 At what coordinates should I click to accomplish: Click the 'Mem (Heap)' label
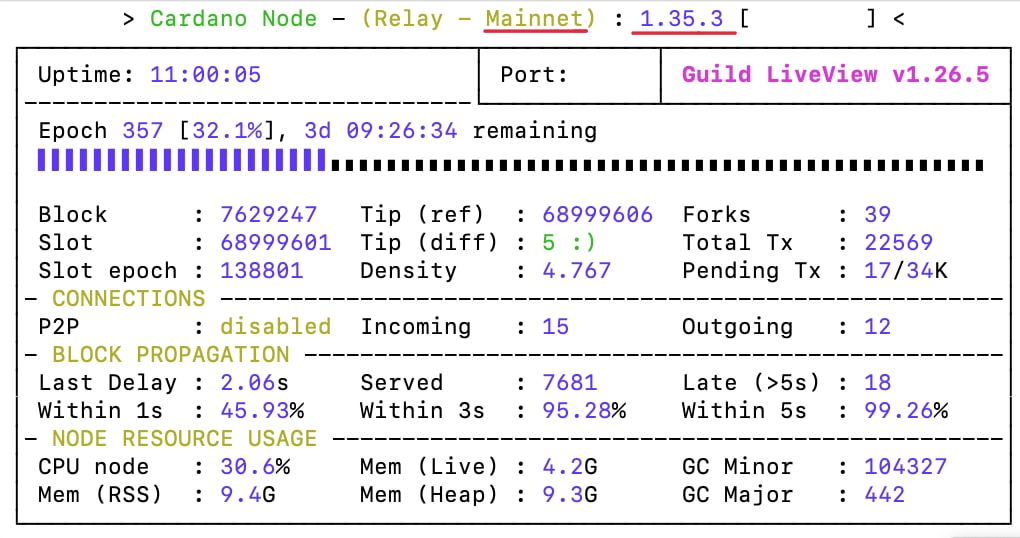click(x=429, y=494)
